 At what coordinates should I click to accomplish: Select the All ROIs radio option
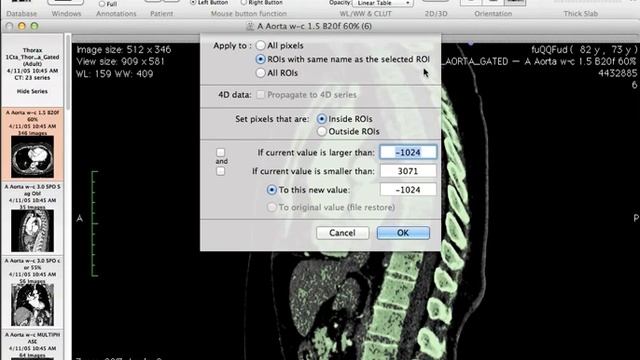coord(260,73)
